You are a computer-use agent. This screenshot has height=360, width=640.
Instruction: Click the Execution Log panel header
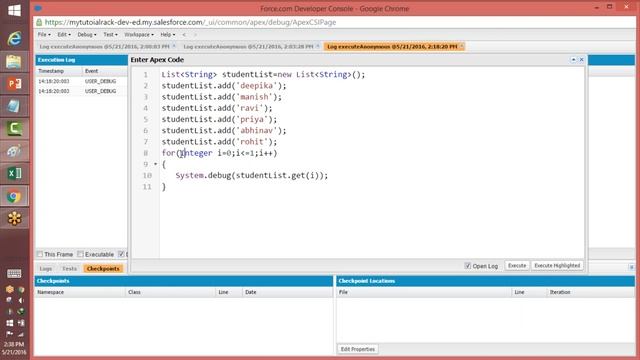82,60
